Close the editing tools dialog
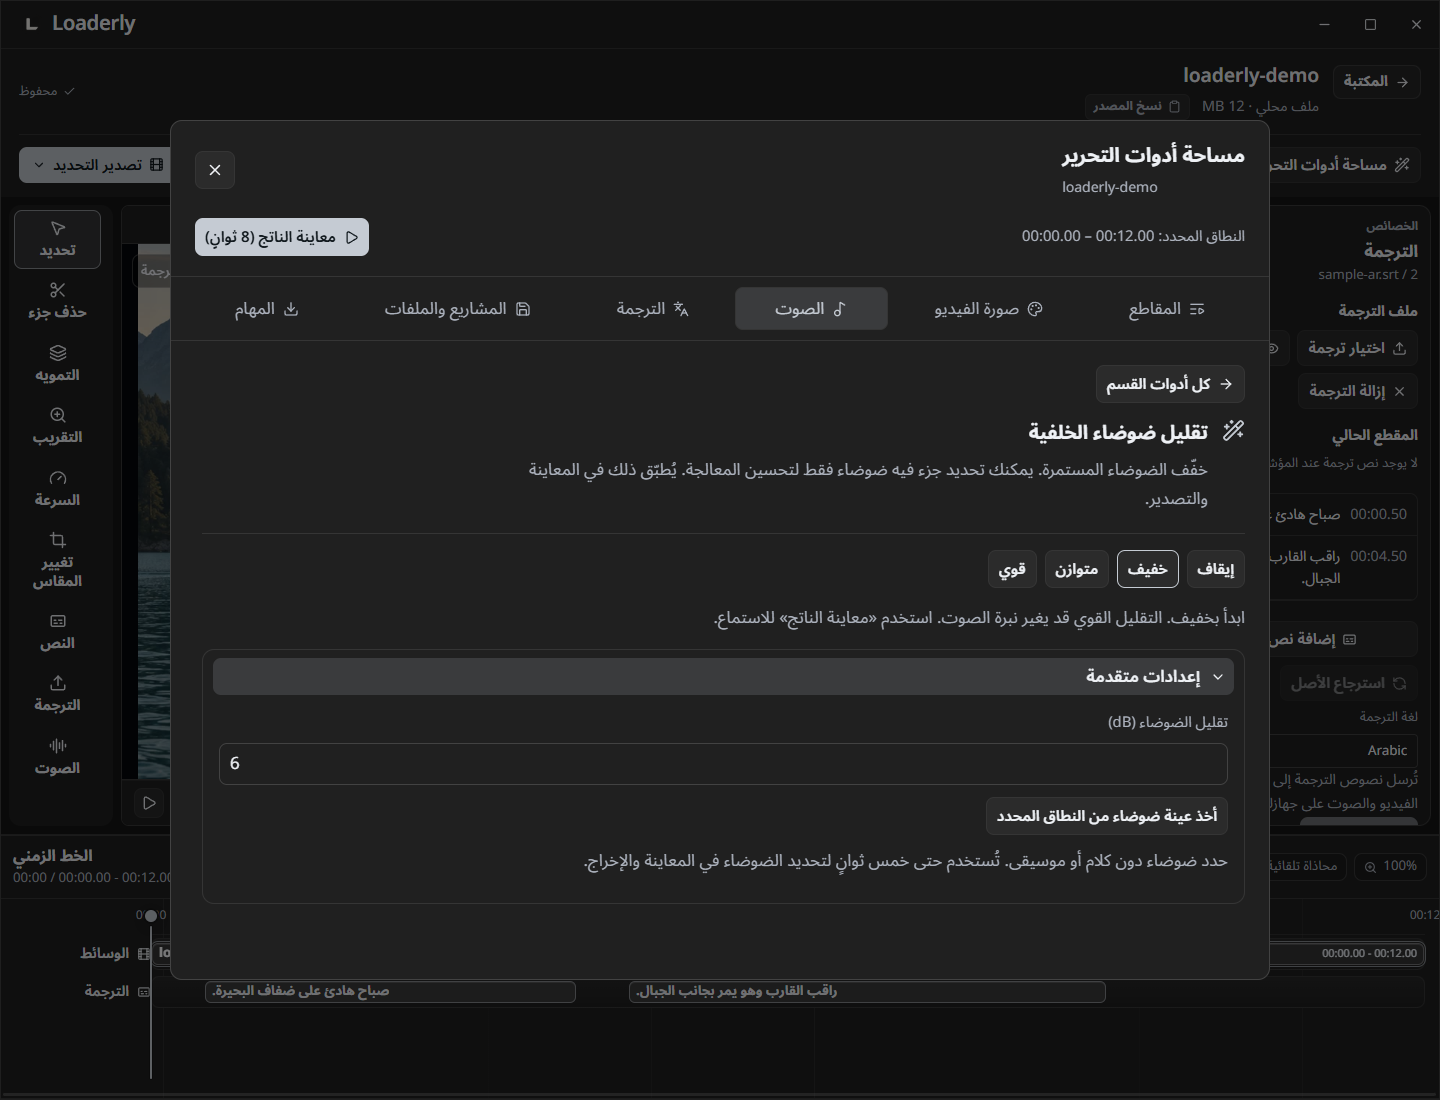The image size is (1440, 1100). 215,170
